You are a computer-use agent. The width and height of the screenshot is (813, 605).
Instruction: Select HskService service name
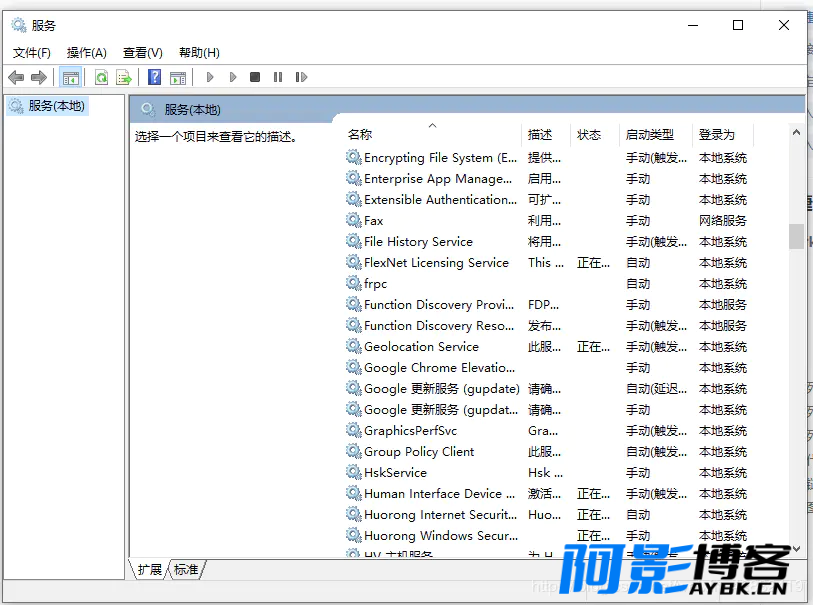click(x=395, y=473)
